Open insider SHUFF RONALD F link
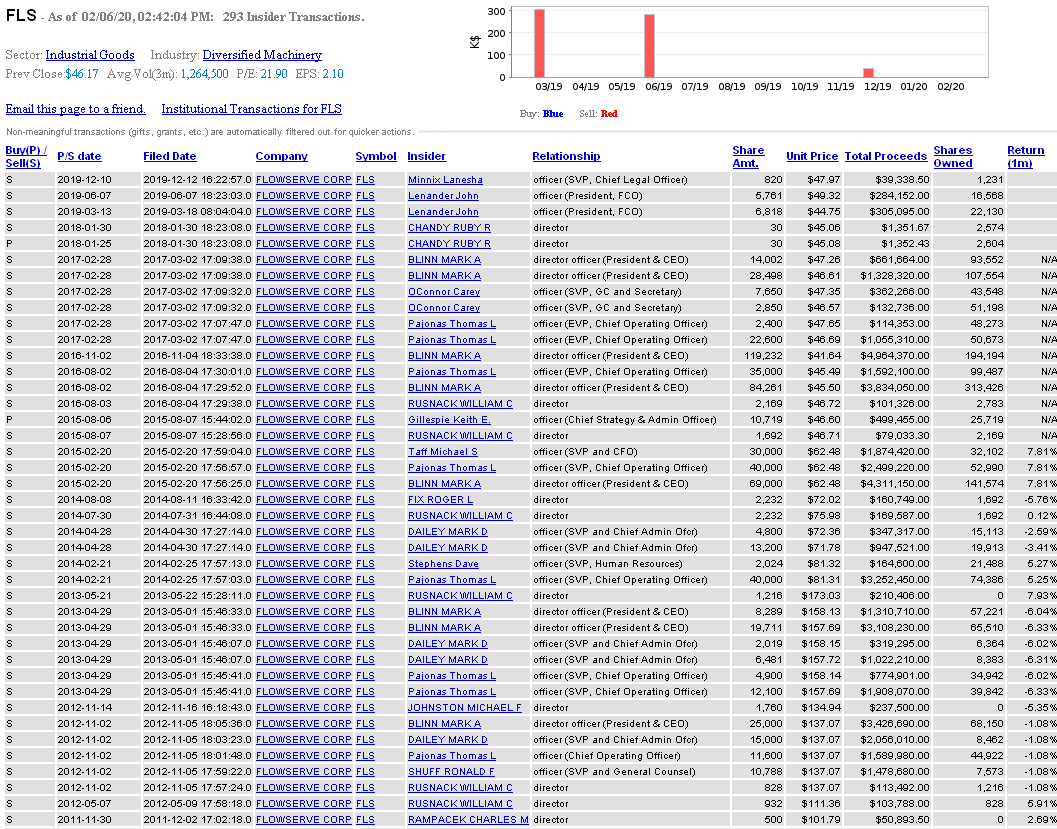Viewport: 1057px width, 829px height. click(x=452, y=772)
